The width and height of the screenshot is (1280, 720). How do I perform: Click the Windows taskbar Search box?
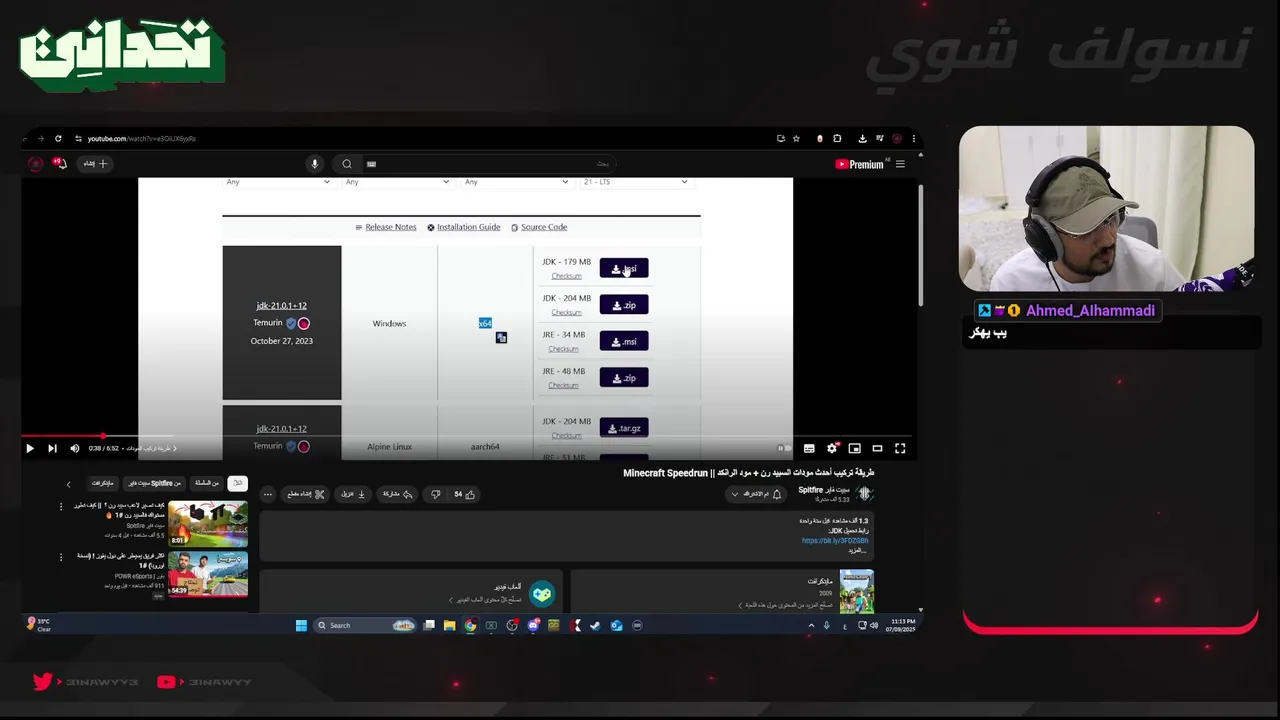pyautogui.click(x=365, y=626)
